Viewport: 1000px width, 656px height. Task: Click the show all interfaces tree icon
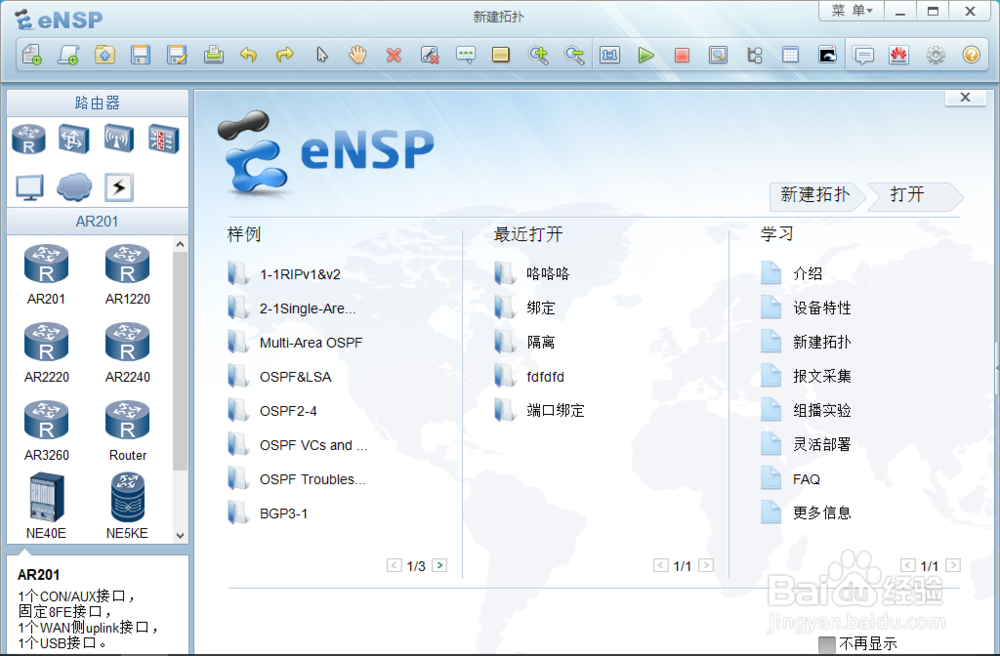tap(754, 55)
